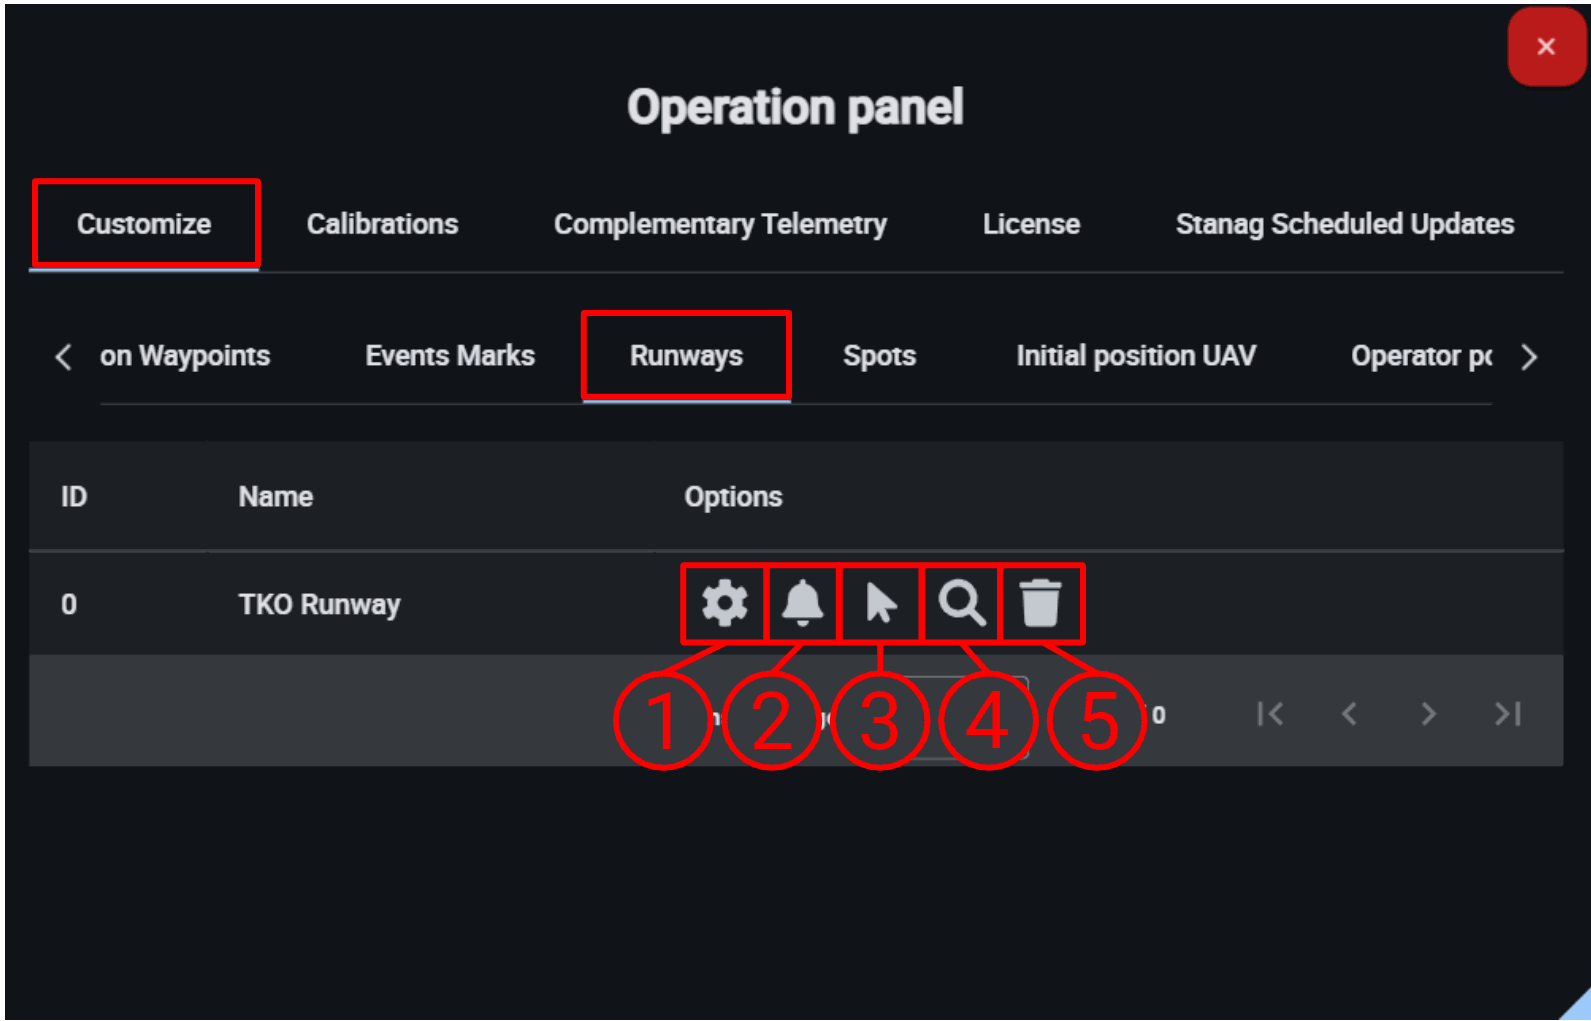Open the Complementary Telemetry tab
The image size is (1591, 1021).
pyautogui.click(x=720, y=224)
